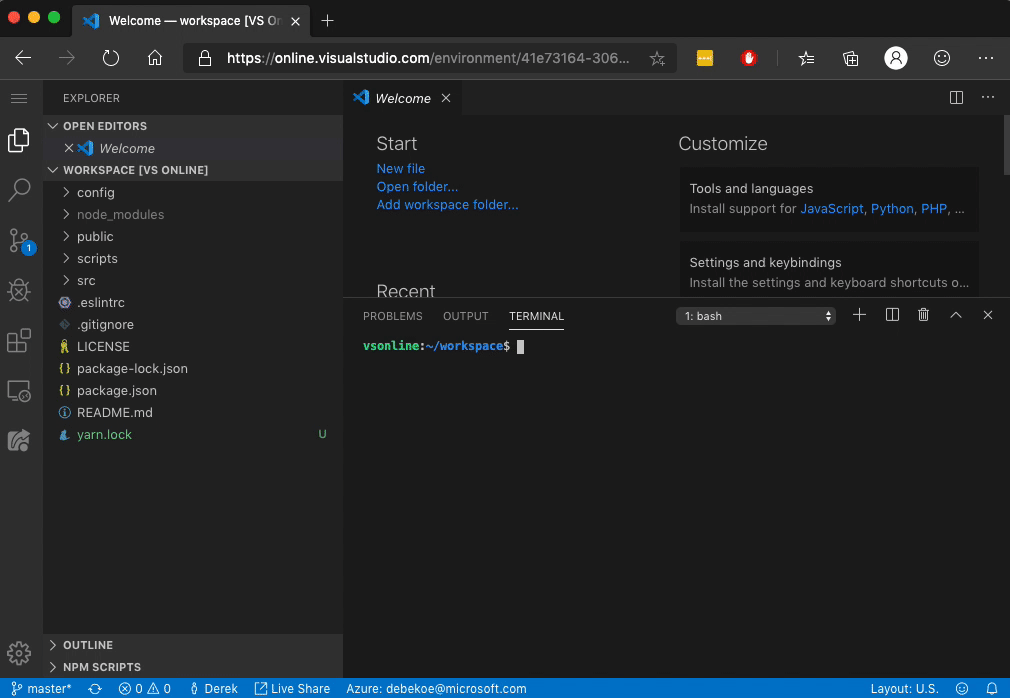Open the hamburger application menu
Viewport: 1010px width, 698px height.
19,99
